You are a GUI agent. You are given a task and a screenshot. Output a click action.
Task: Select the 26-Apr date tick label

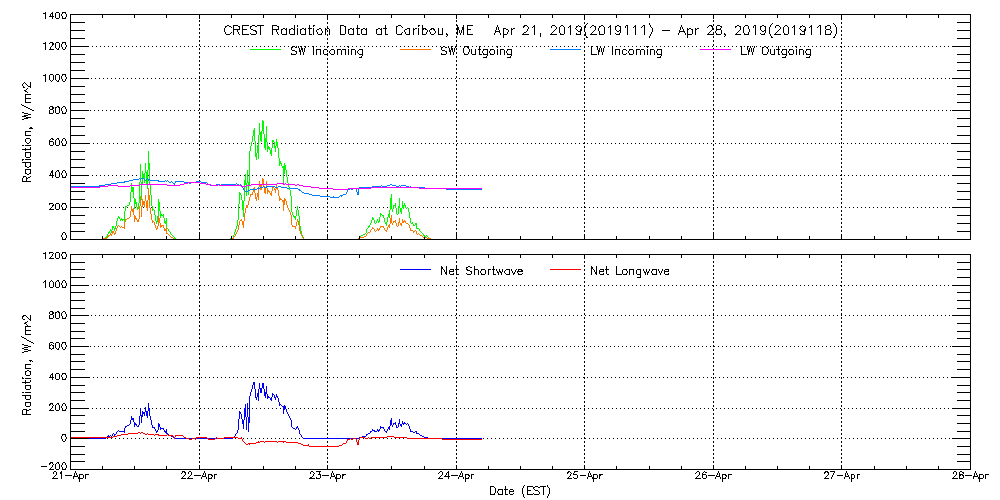click(713, 477)
